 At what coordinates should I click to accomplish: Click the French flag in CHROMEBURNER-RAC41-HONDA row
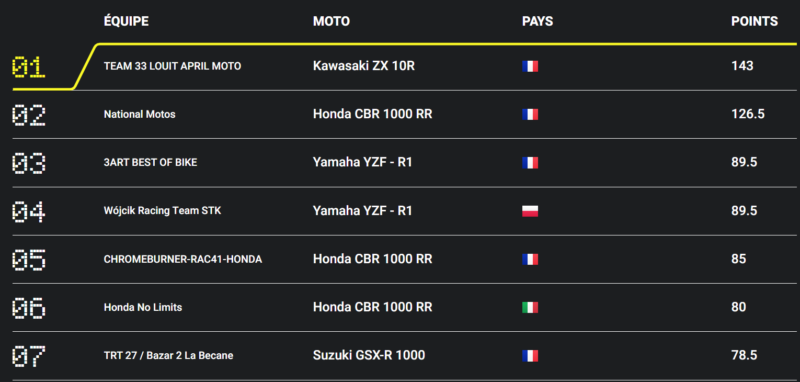tap(530, 260)
